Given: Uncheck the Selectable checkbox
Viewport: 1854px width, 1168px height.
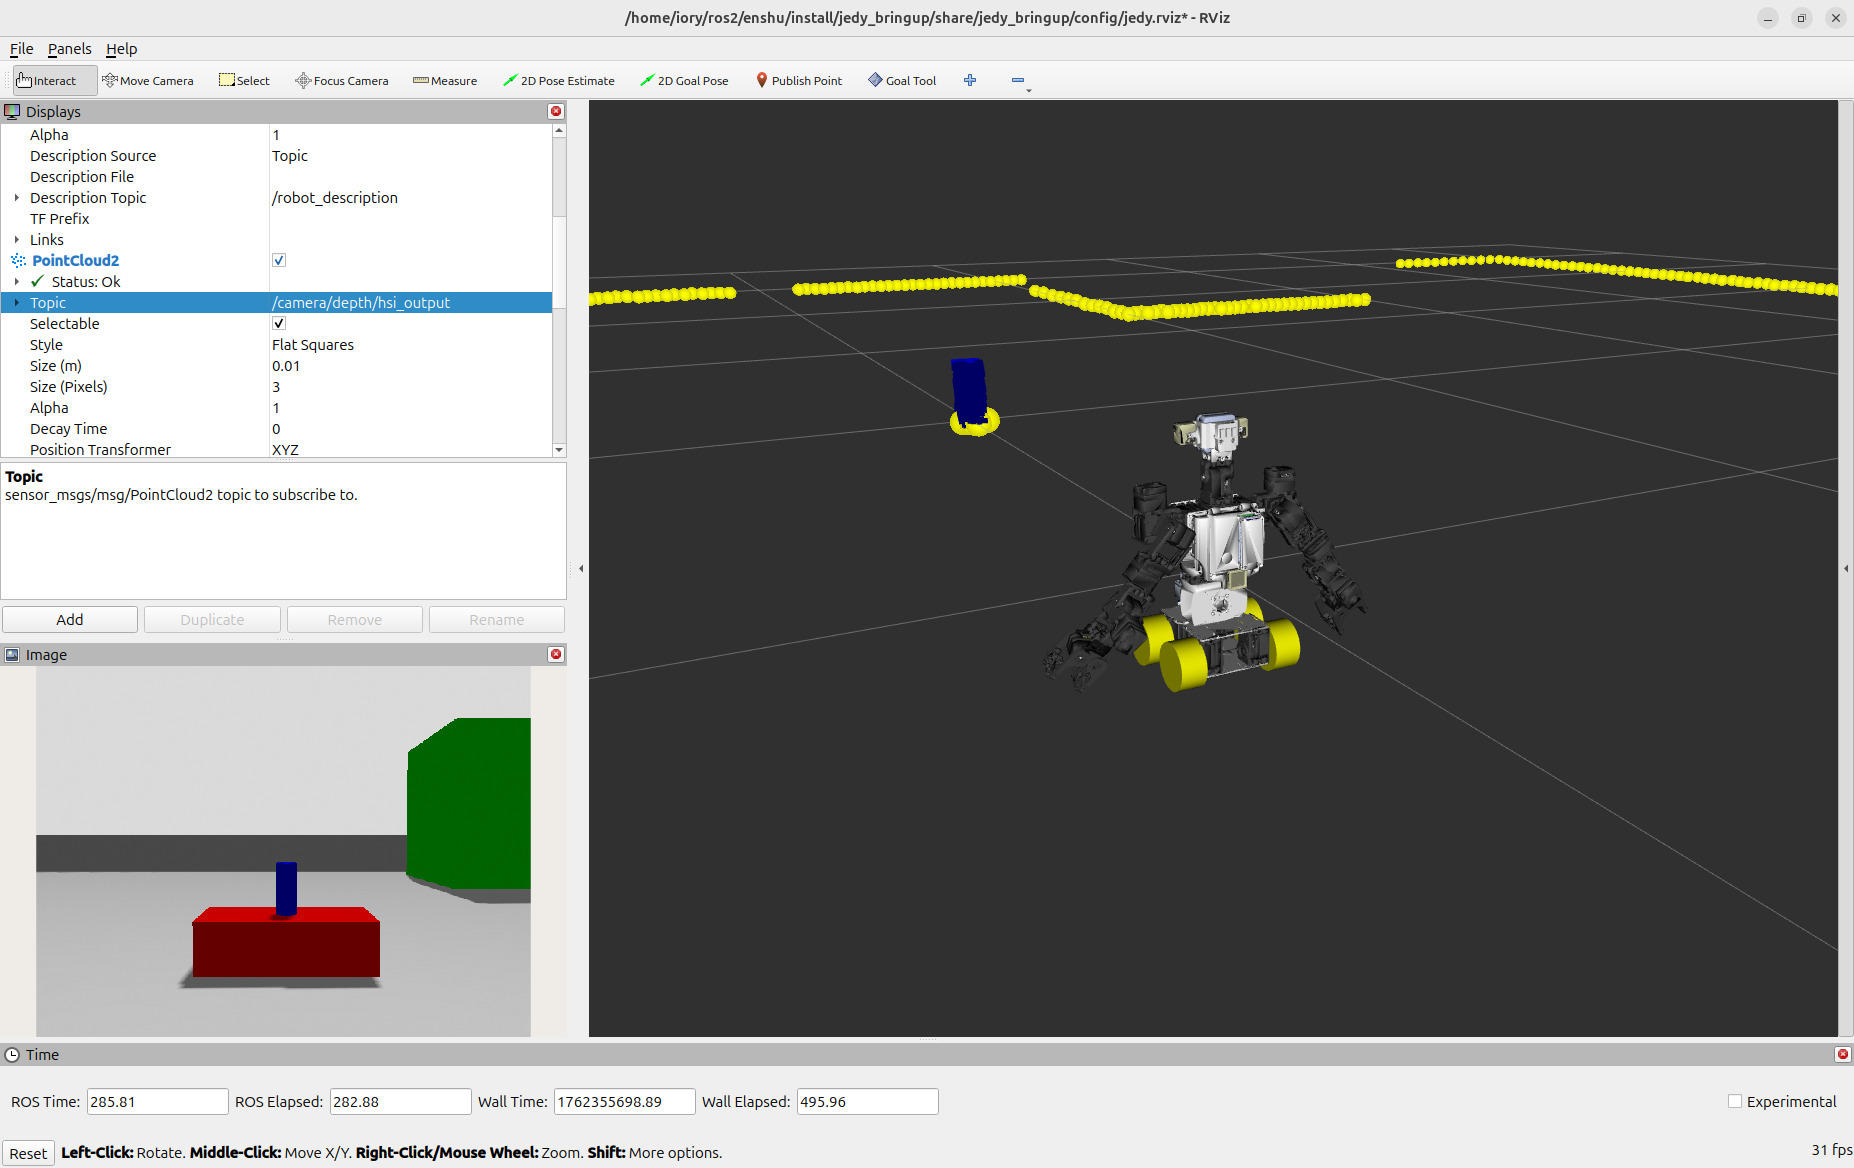Looking at the screenshot, I should tap(279, 323).
